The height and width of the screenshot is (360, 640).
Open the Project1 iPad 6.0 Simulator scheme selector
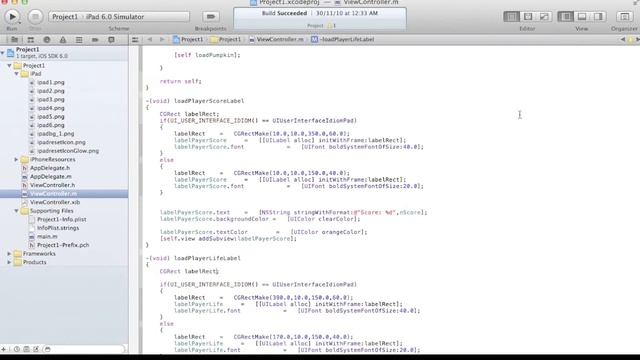(x=119, y=17)
